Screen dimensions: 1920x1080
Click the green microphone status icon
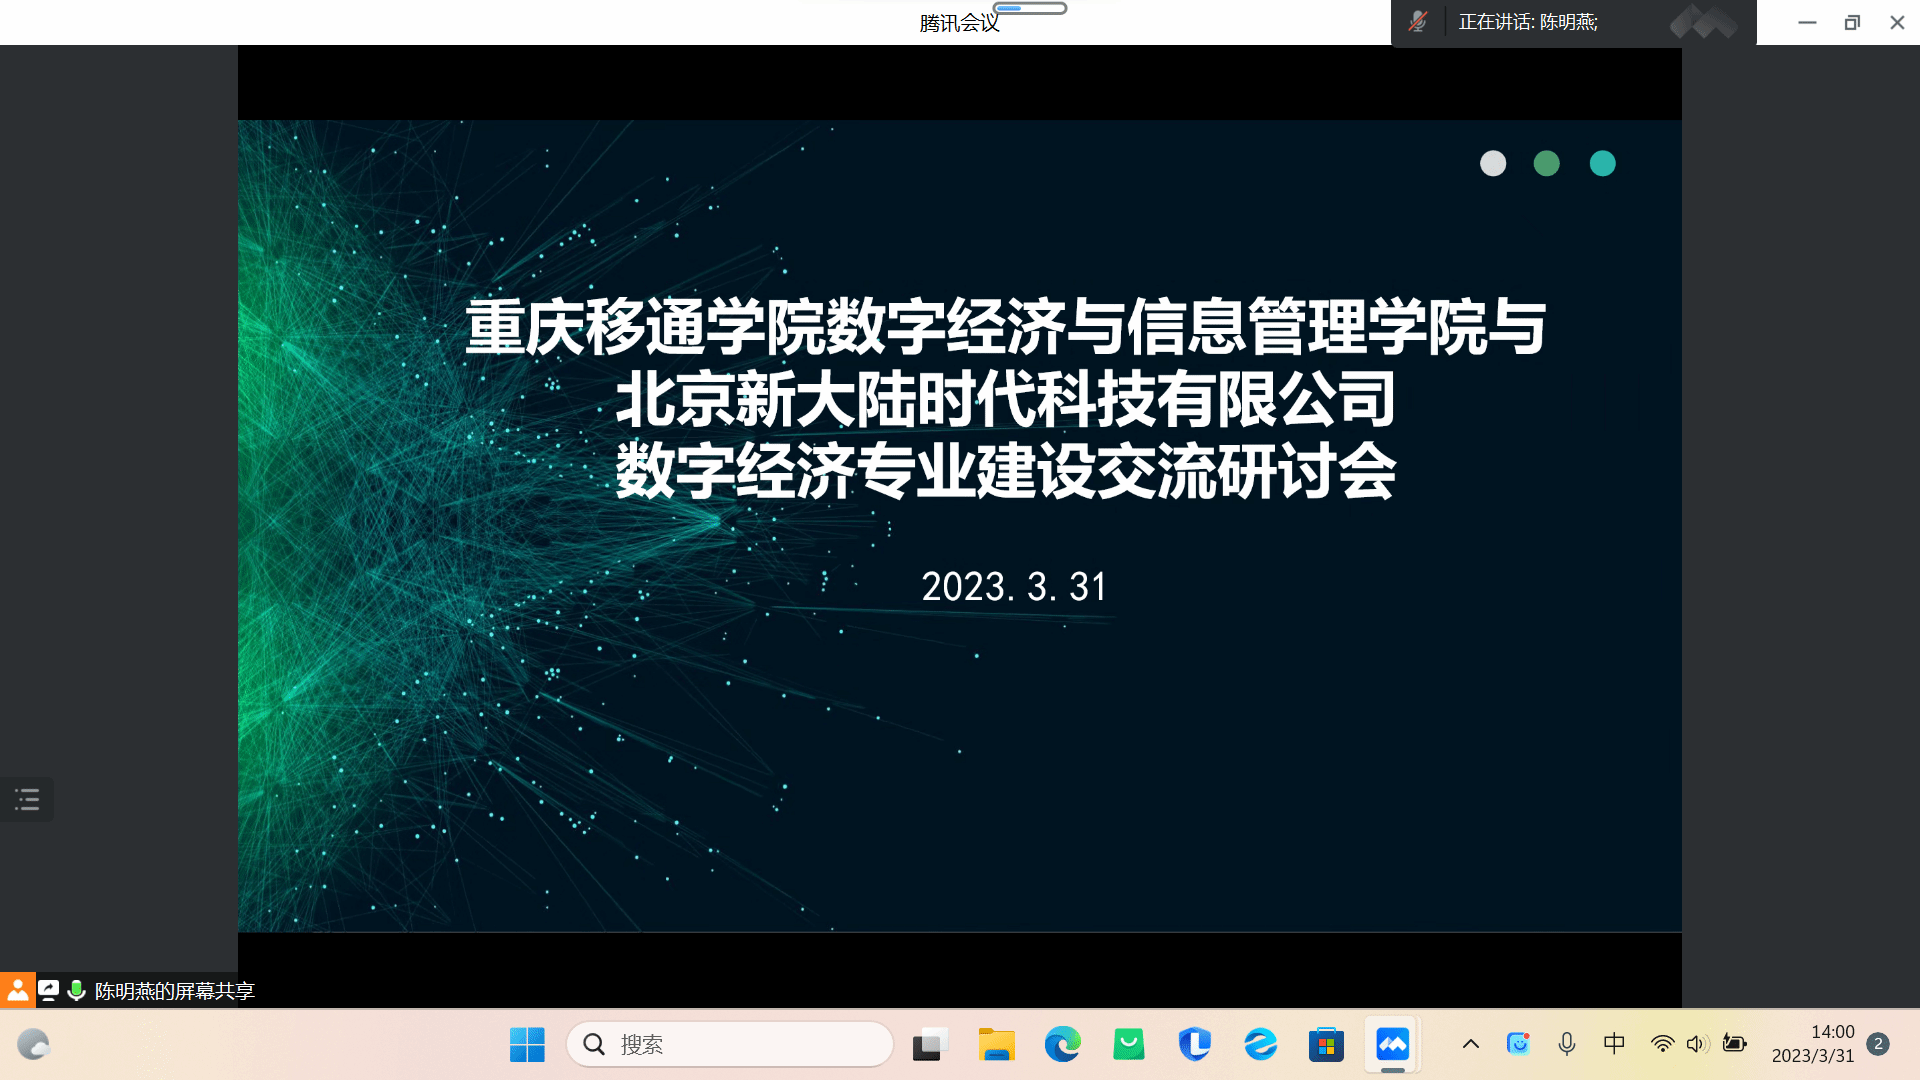click(76, 990)
